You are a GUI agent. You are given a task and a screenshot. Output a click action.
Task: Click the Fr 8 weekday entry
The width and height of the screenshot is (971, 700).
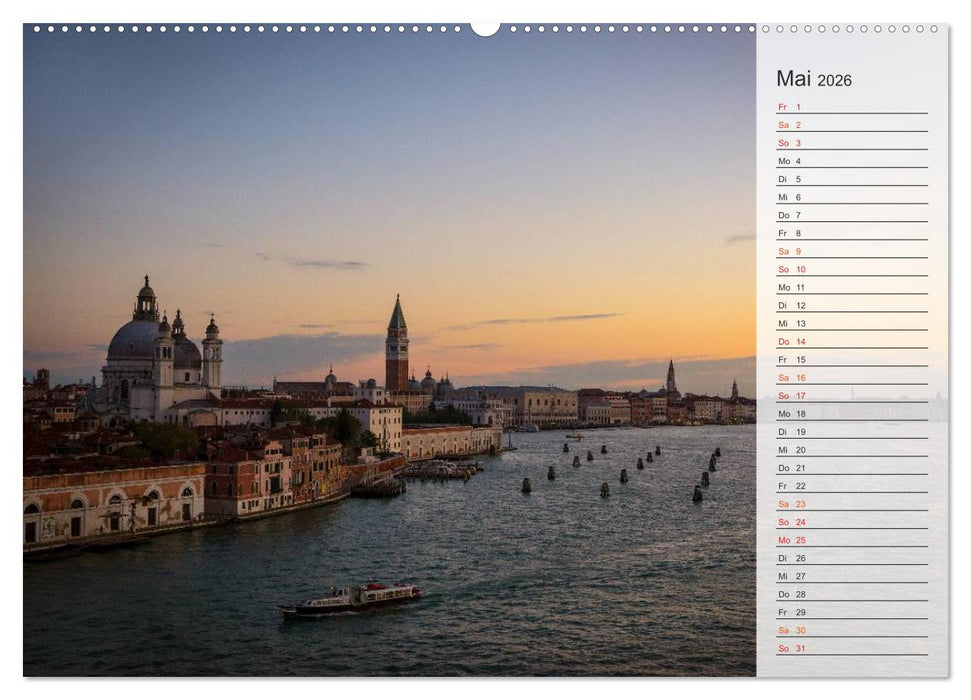point(790,235)
